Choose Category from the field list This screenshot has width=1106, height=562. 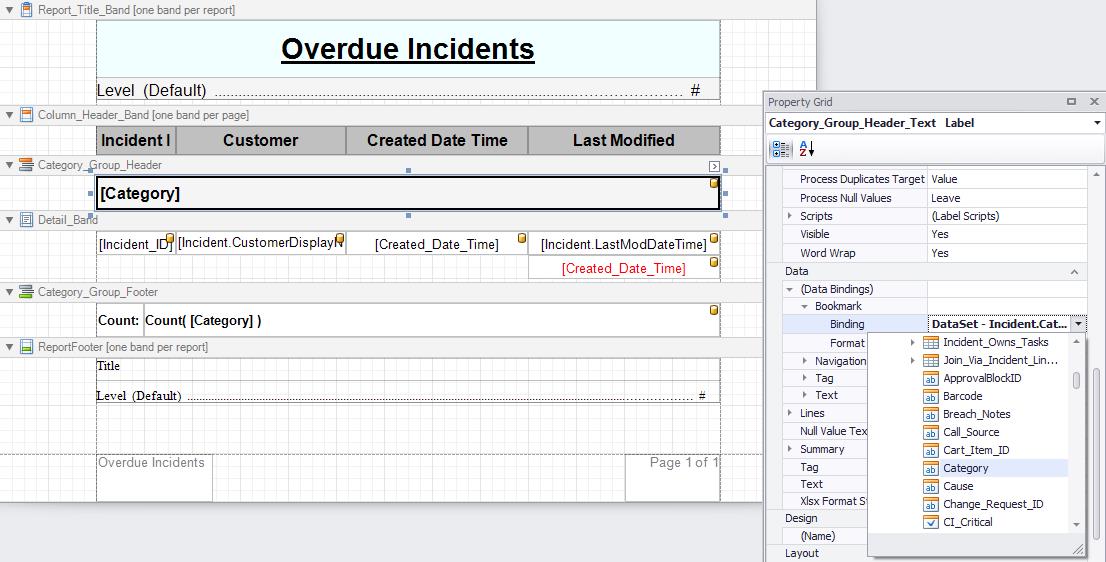pyautogui.click(x=965, y=468)
